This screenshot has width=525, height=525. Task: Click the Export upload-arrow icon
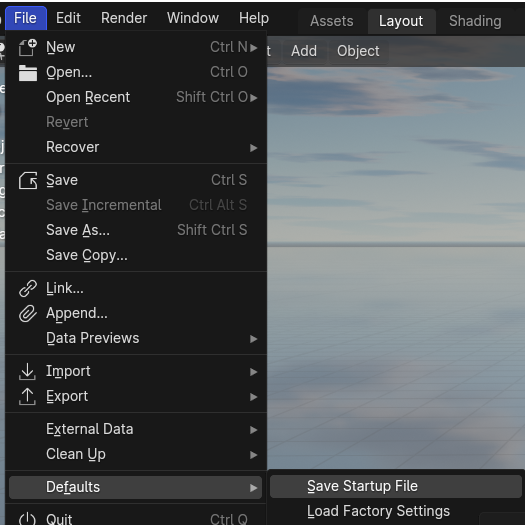coord(27,397)
